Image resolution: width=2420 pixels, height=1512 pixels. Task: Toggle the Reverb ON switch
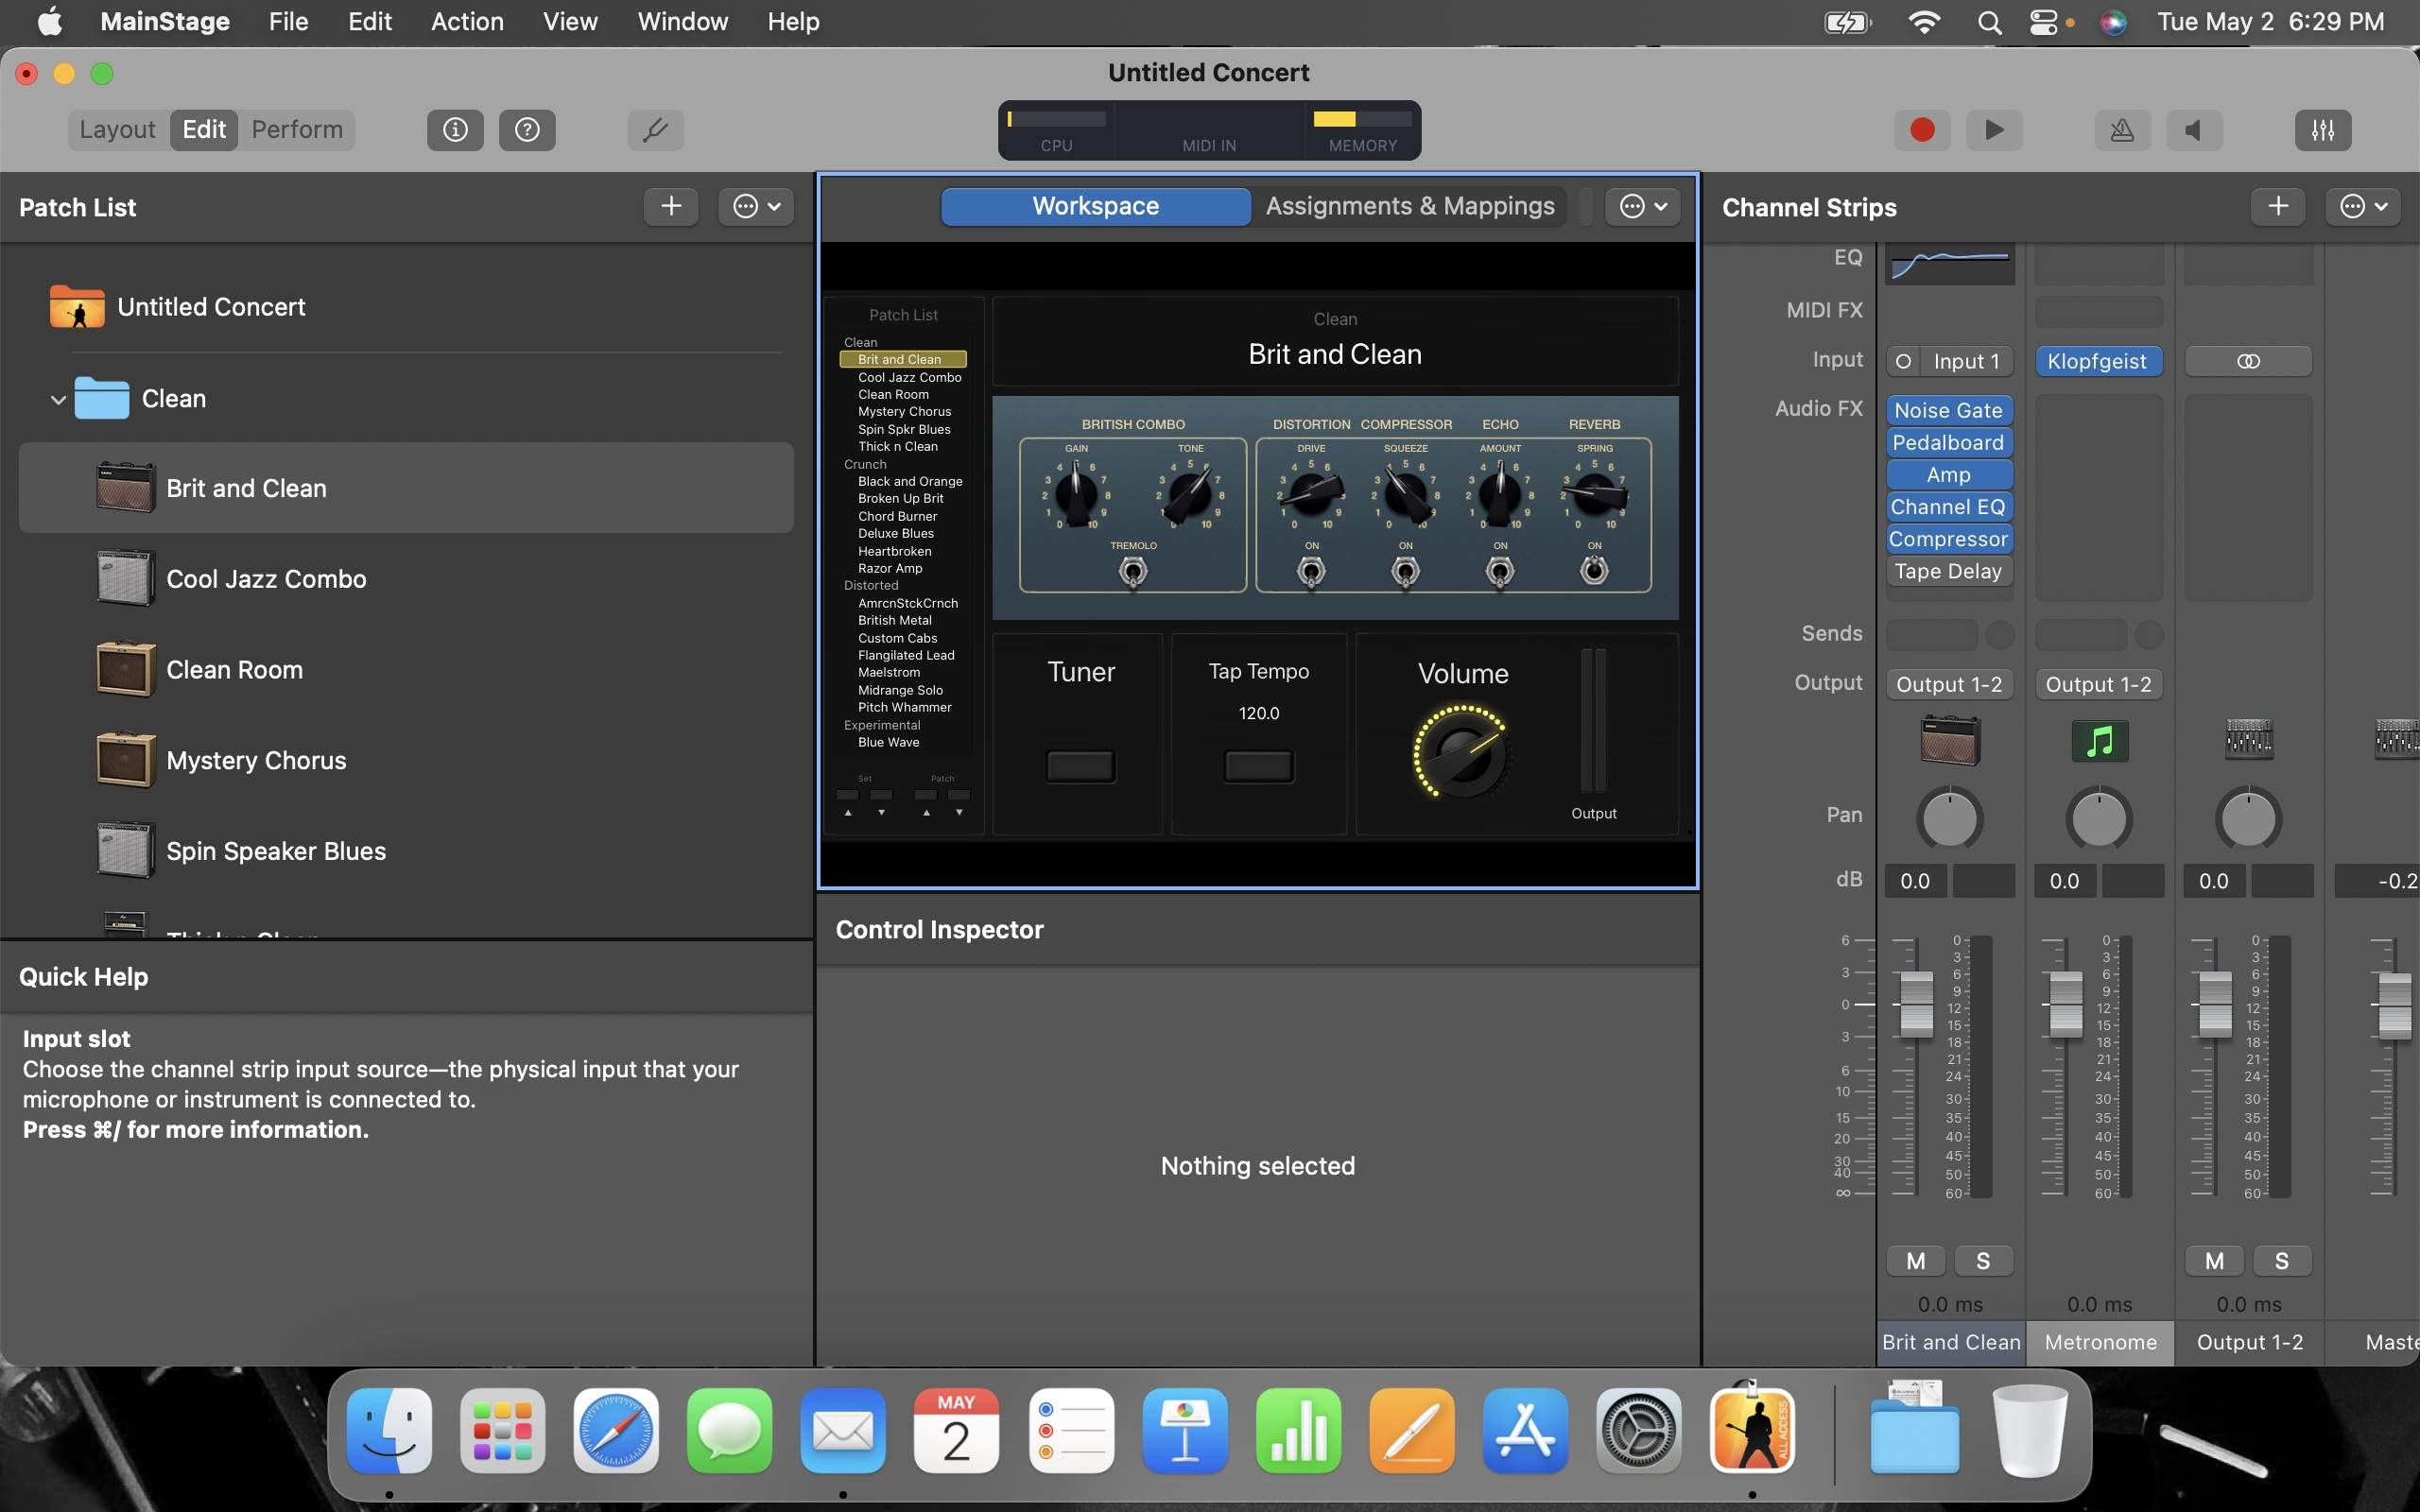[1594, 571]
